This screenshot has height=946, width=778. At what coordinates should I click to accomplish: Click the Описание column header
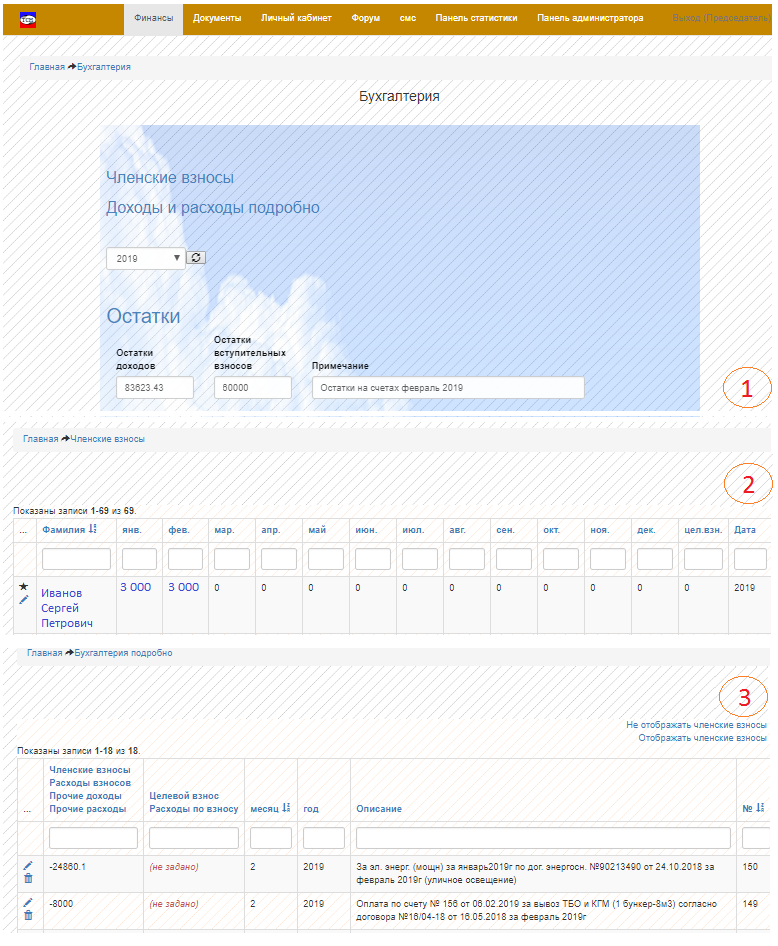[379, 809]
